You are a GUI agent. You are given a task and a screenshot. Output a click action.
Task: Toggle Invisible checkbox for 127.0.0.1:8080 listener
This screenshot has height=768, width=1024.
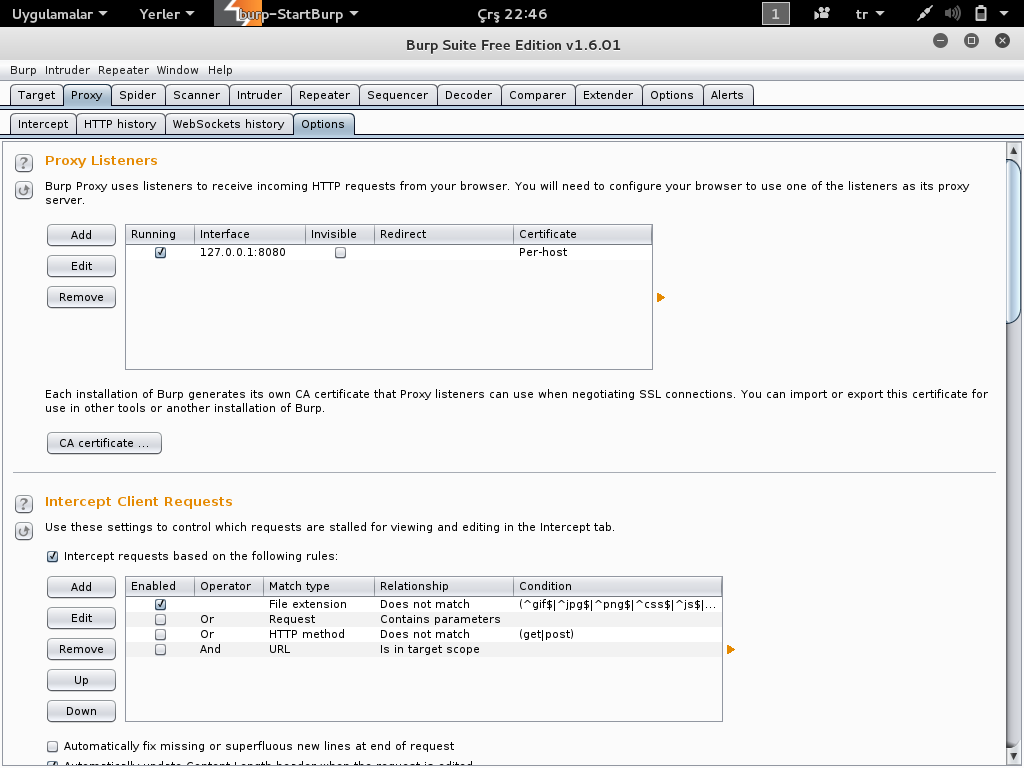[340, 252]
